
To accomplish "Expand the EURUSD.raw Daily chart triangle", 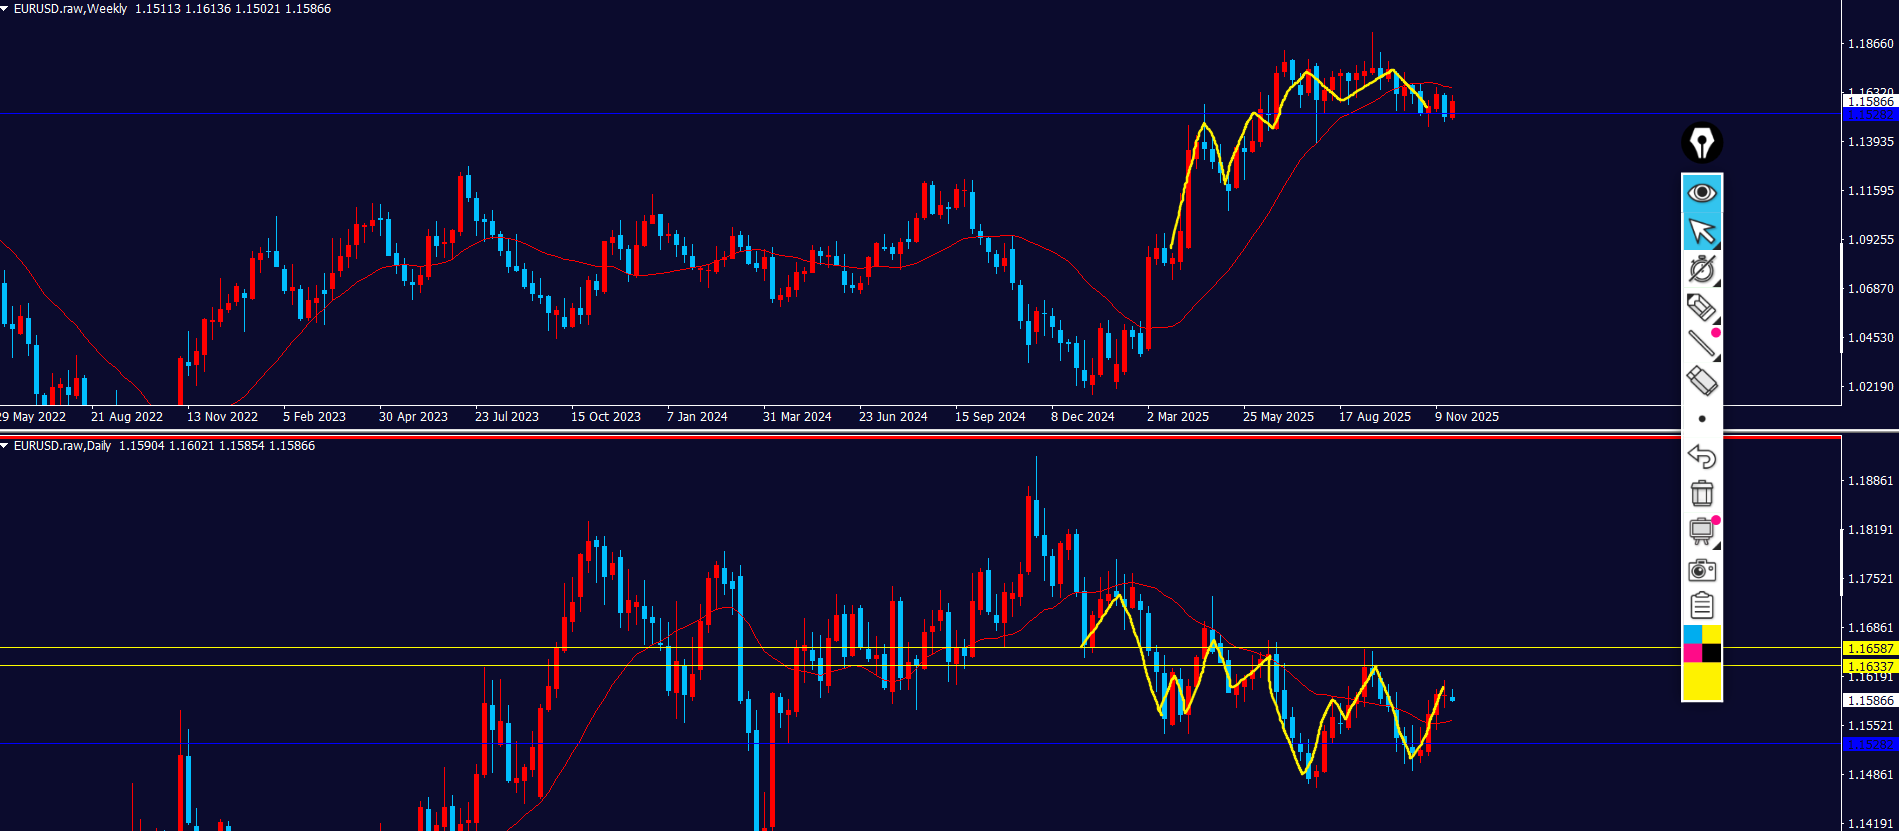I will pyautogui.click(x=5, y=446).
